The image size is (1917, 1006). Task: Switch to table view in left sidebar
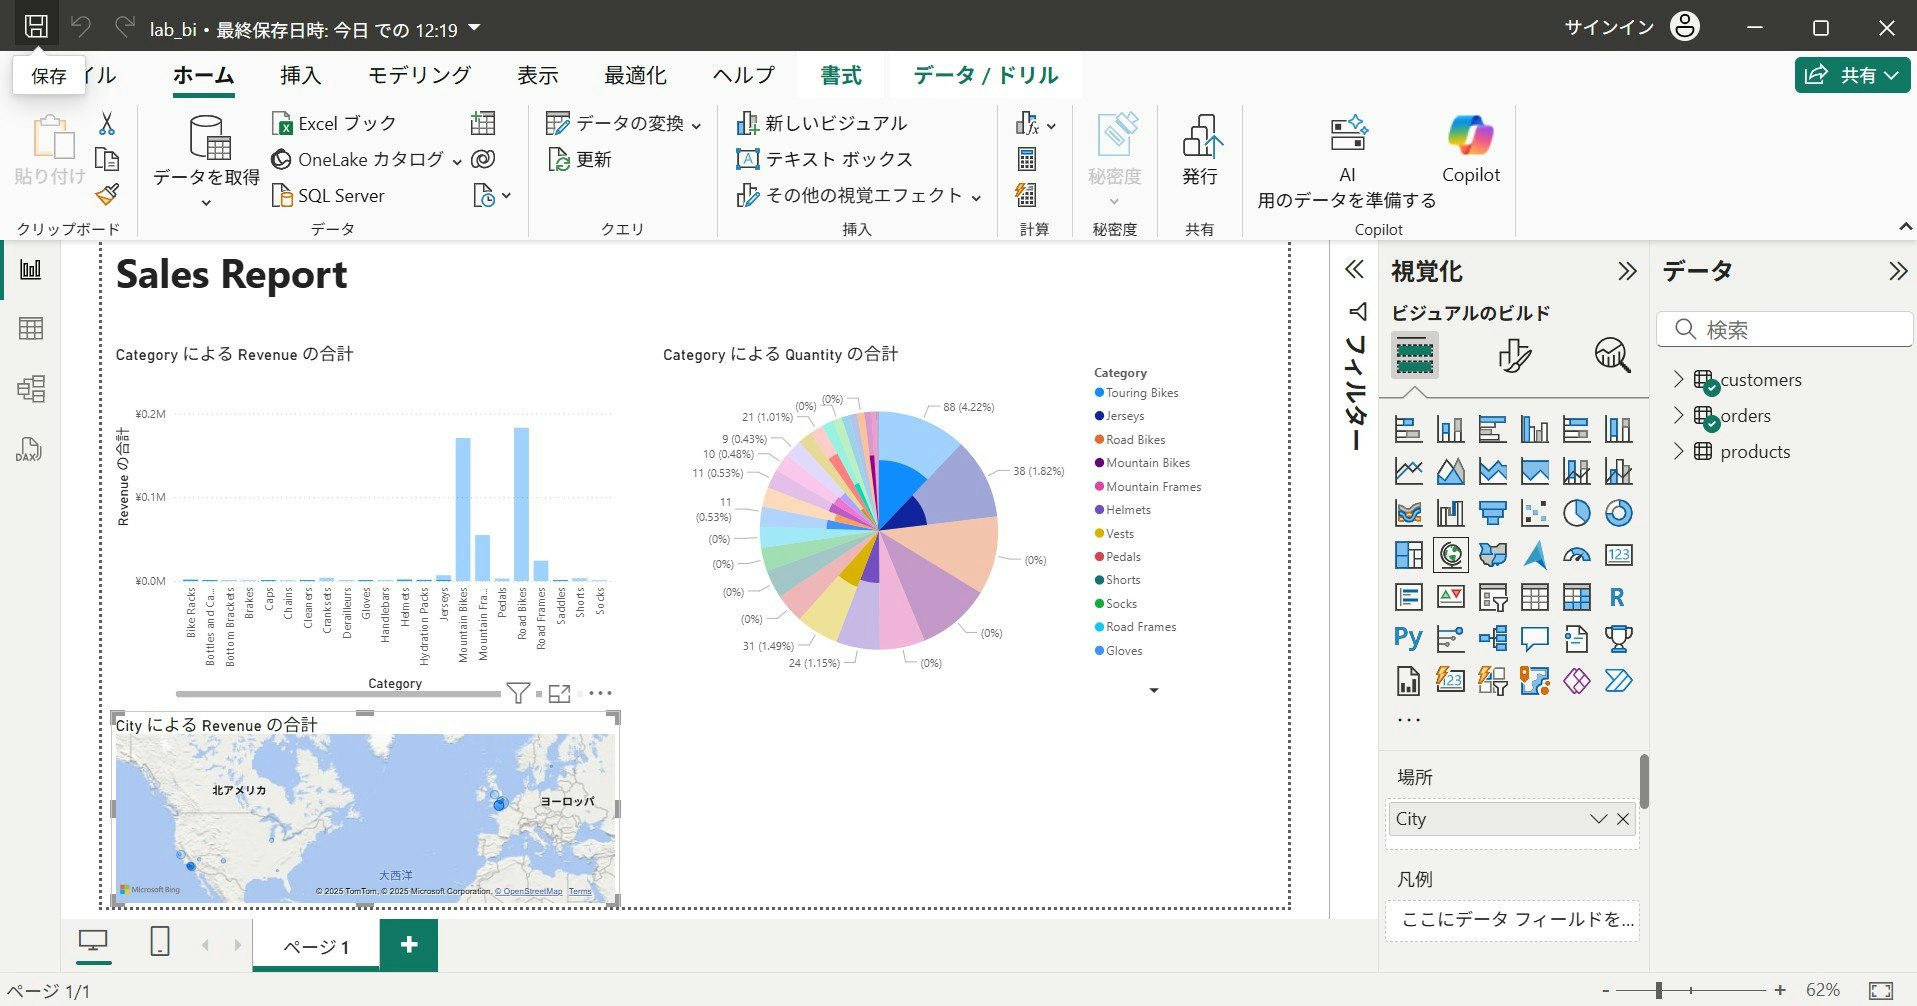pyautogui.click(x=31, y=329)
